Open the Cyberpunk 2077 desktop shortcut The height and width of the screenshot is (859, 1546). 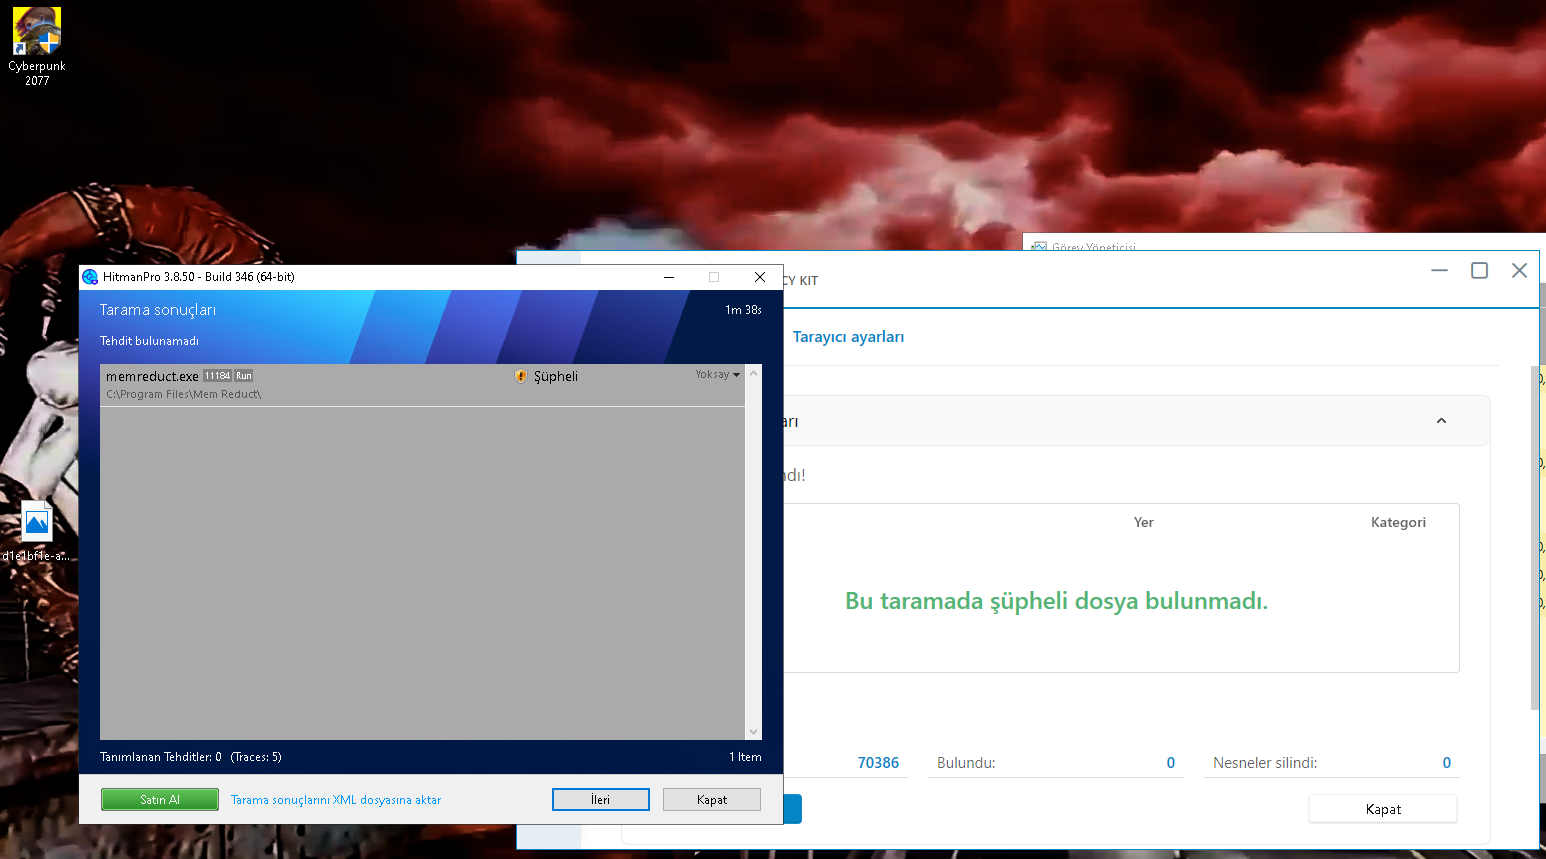(37, 46)
